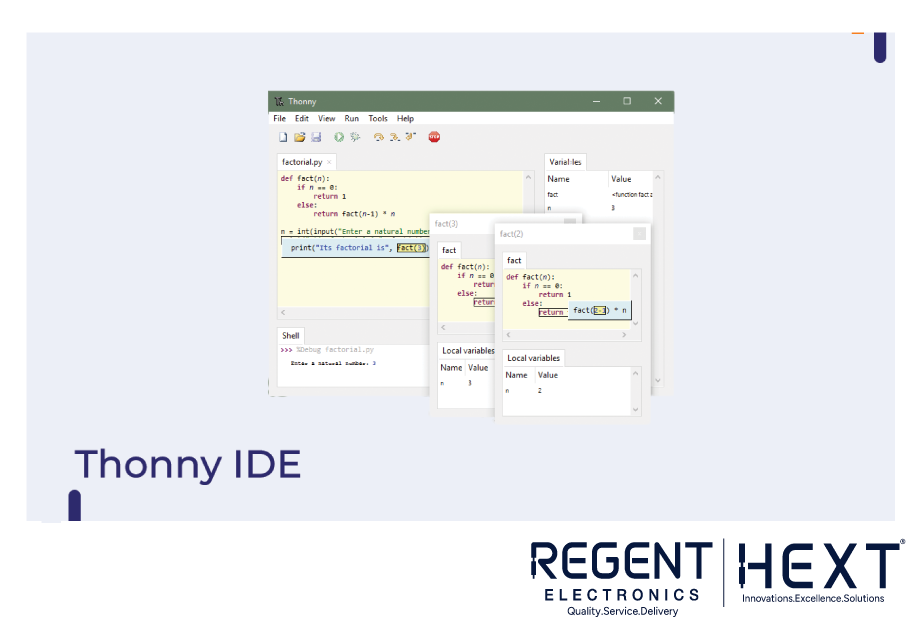Maximize the Thonny window

pos(627,101)
